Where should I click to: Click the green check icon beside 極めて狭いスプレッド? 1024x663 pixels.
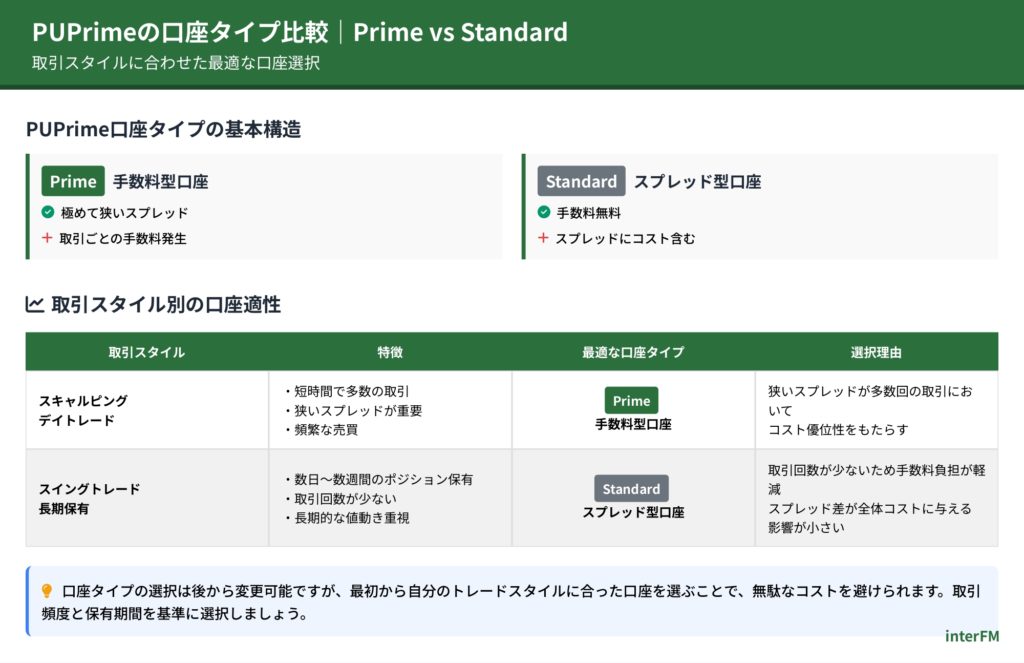pos(48,212)
